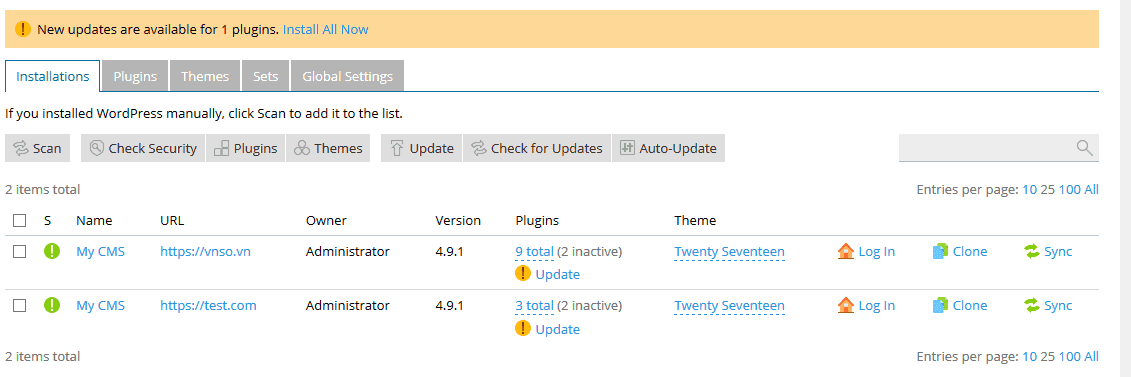
Task: Sort by the S status column header
Action: 48,221
